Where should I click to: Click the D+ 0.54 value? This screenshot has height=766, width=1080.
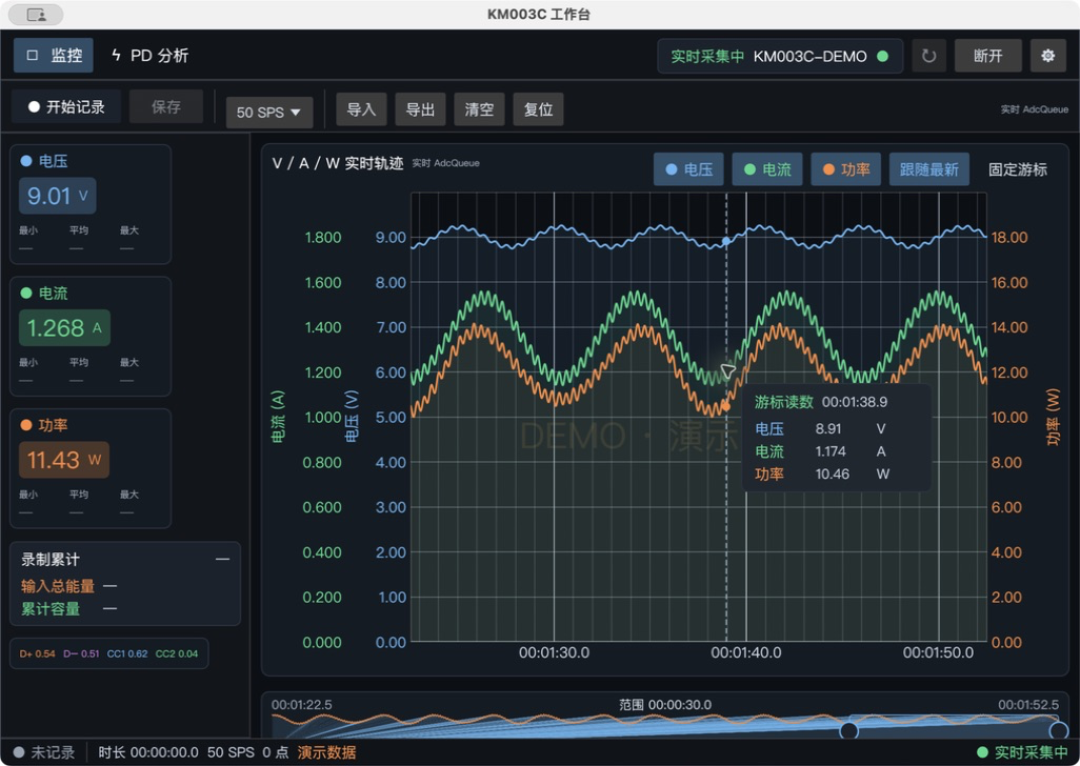[37, 654]
